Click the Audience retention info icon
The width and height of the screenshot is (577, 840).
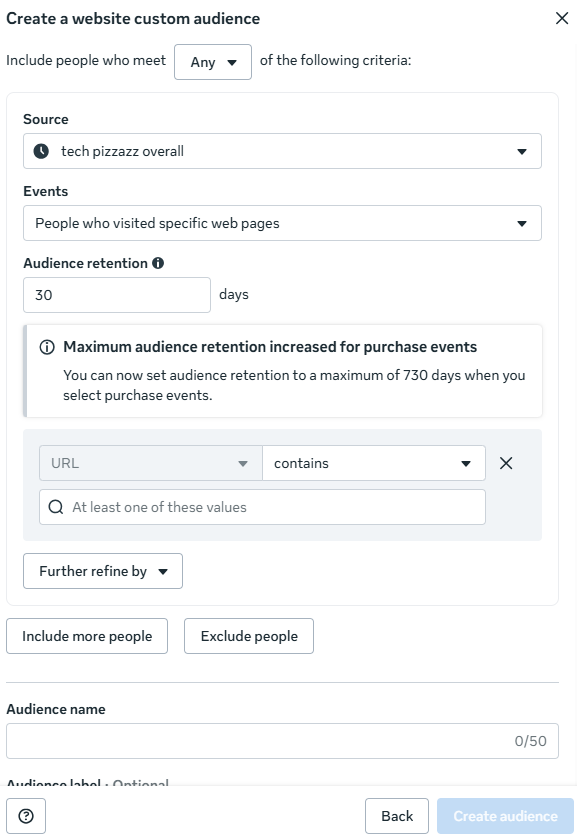pos(158,263)
